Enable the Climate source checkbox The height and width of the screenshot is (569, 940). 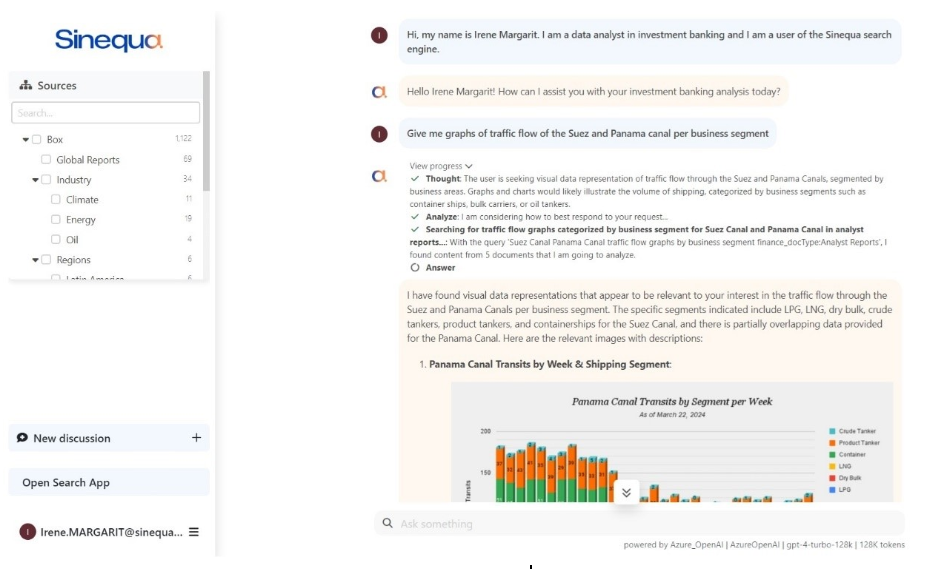pyautogui.click(x=56, y=200)
